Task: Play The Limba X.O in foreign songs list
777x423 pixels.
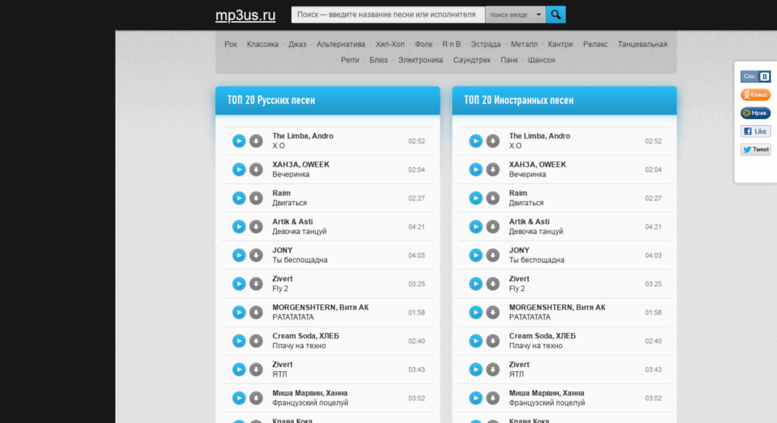Action: (x=476, y=141)
